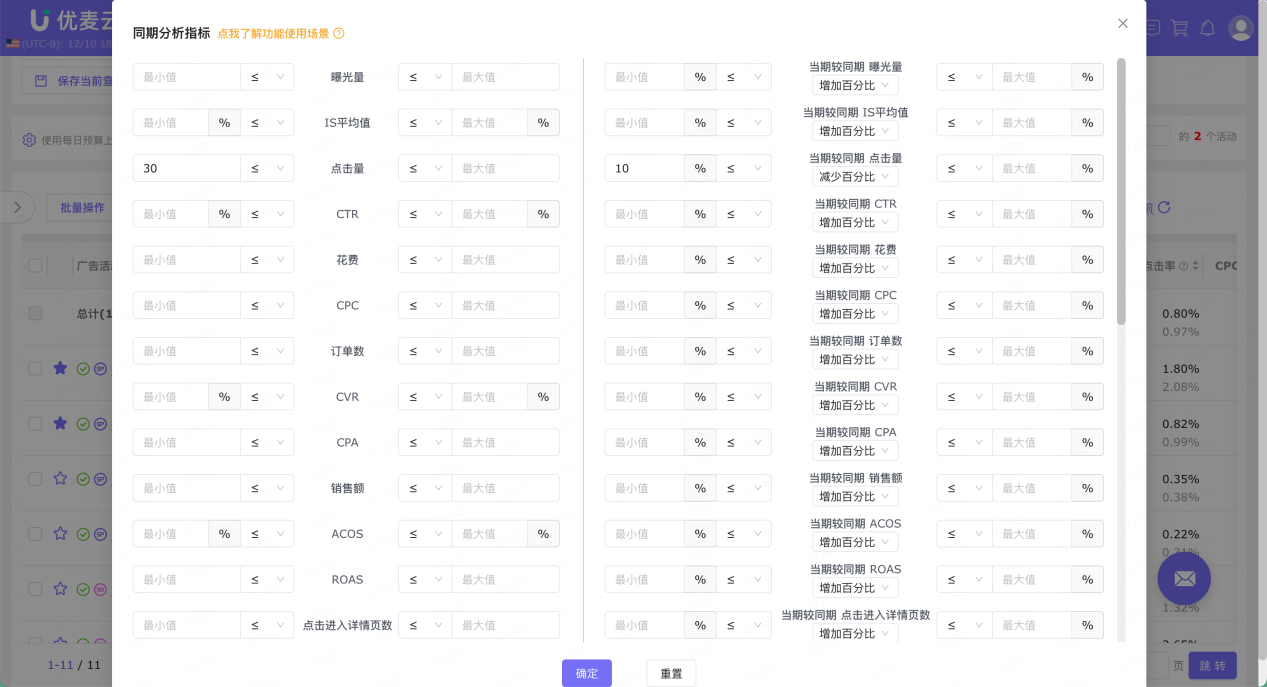This screenshot has width=1267, height=687.
Task: Open the shopping cart in the top bar
Action: pos(1180,28)
